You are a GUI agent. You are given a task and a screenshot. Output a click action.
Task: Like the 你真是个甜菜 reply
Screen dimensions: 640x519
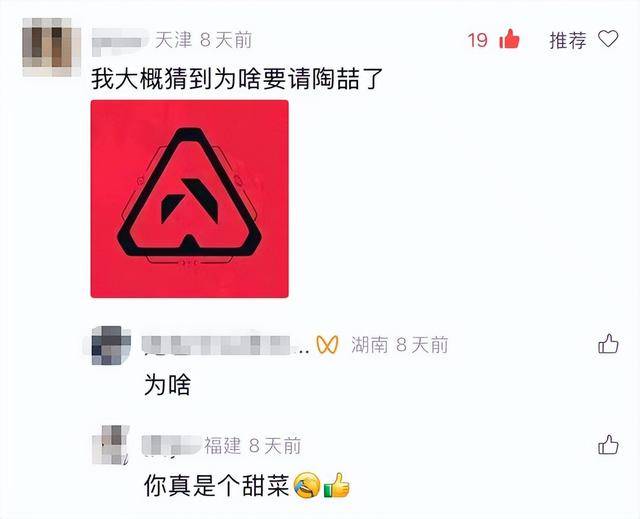(608, 445)
